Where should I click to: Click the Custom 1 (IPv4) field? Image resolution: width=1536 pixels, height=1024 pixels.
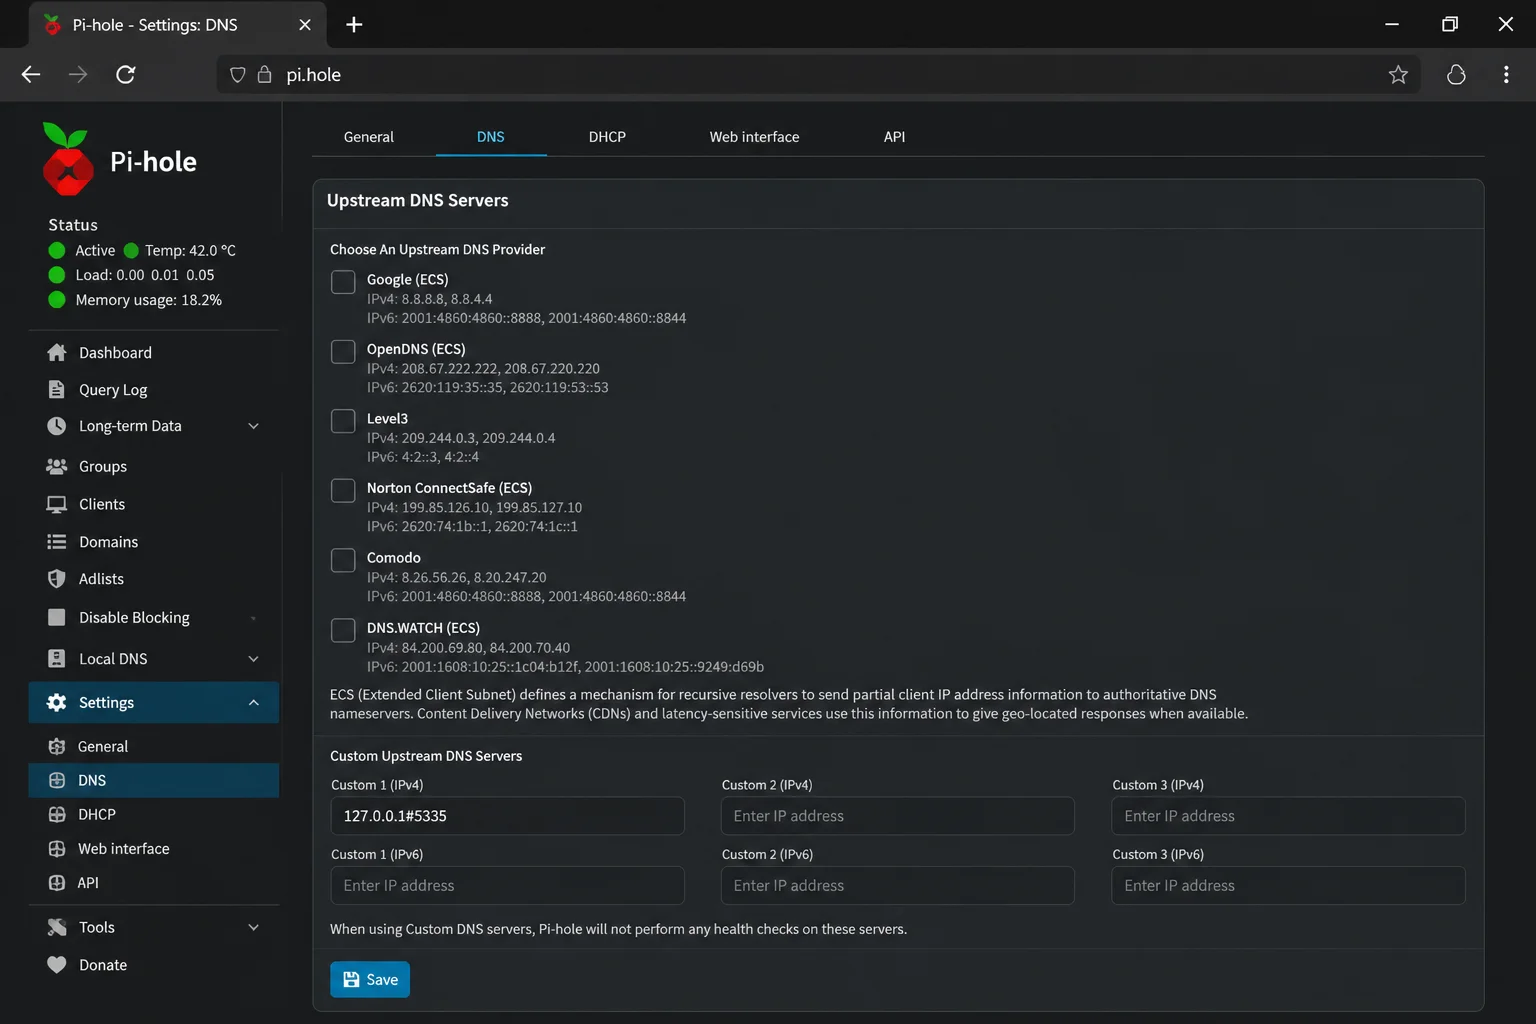coord(507,816)
